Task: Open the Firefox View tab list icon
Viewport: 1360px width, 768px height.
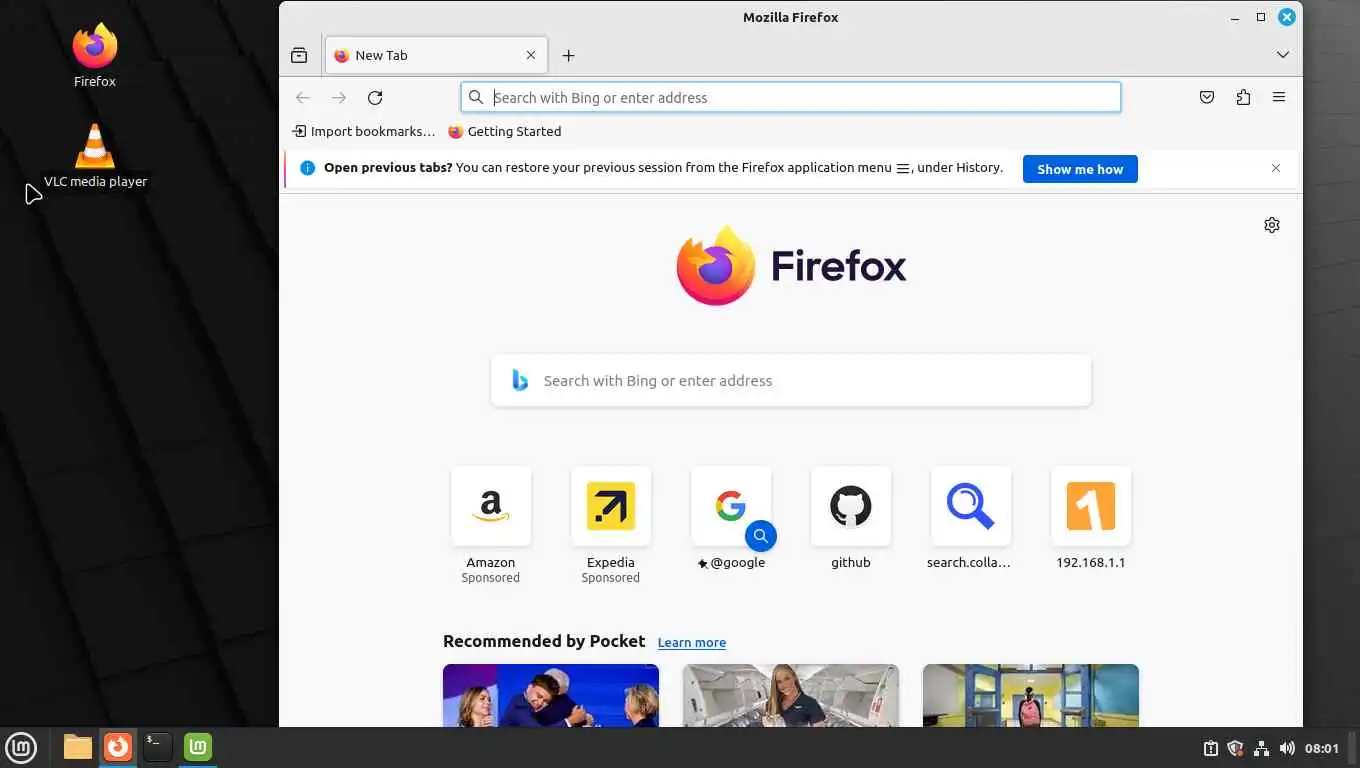Action: [299, 55]
